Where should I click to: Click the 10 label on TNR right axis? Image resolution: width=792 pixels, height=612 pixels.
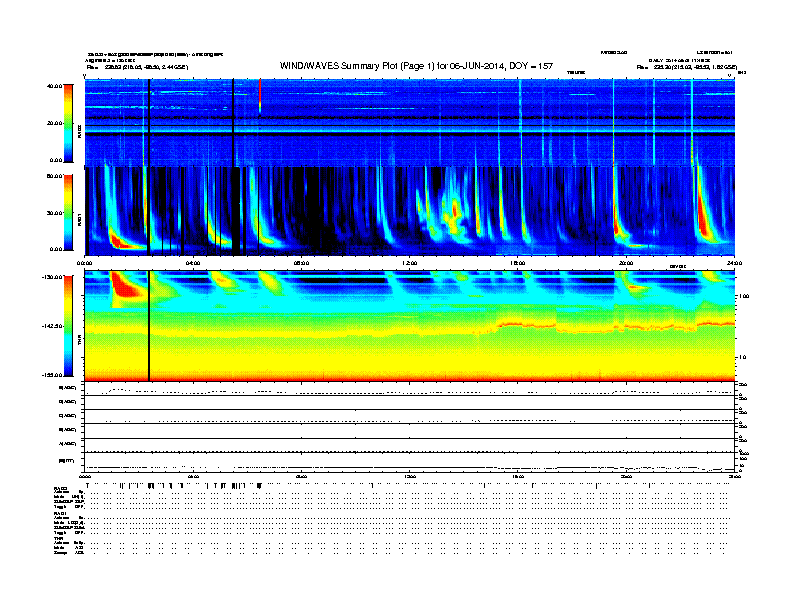point(744,358)
